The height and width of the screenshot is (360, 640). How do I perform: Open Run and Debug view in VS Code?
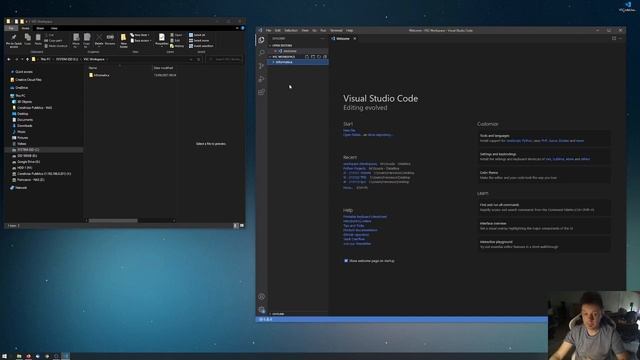262,79
